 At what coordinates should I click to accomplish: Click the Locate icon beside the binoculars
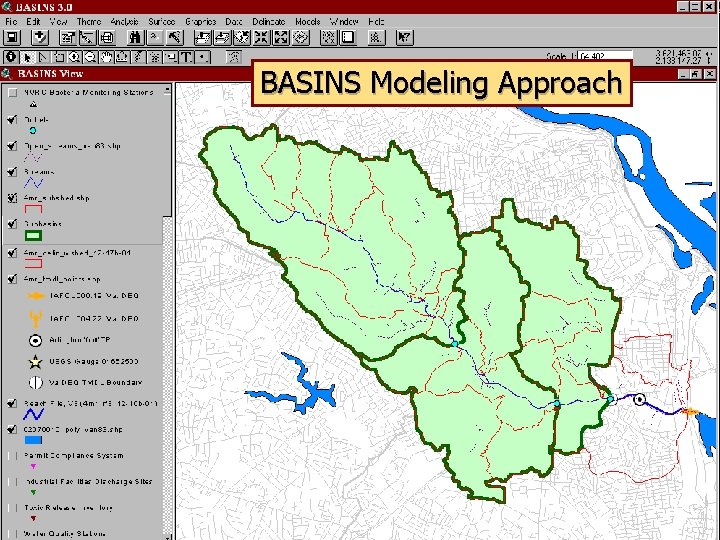click(x=155, y=37)
